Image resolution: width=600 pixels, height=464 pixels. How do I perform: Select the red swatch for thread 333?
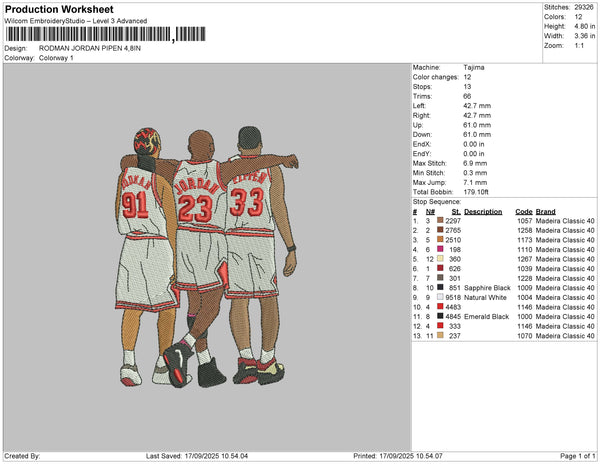pos(440,326)
